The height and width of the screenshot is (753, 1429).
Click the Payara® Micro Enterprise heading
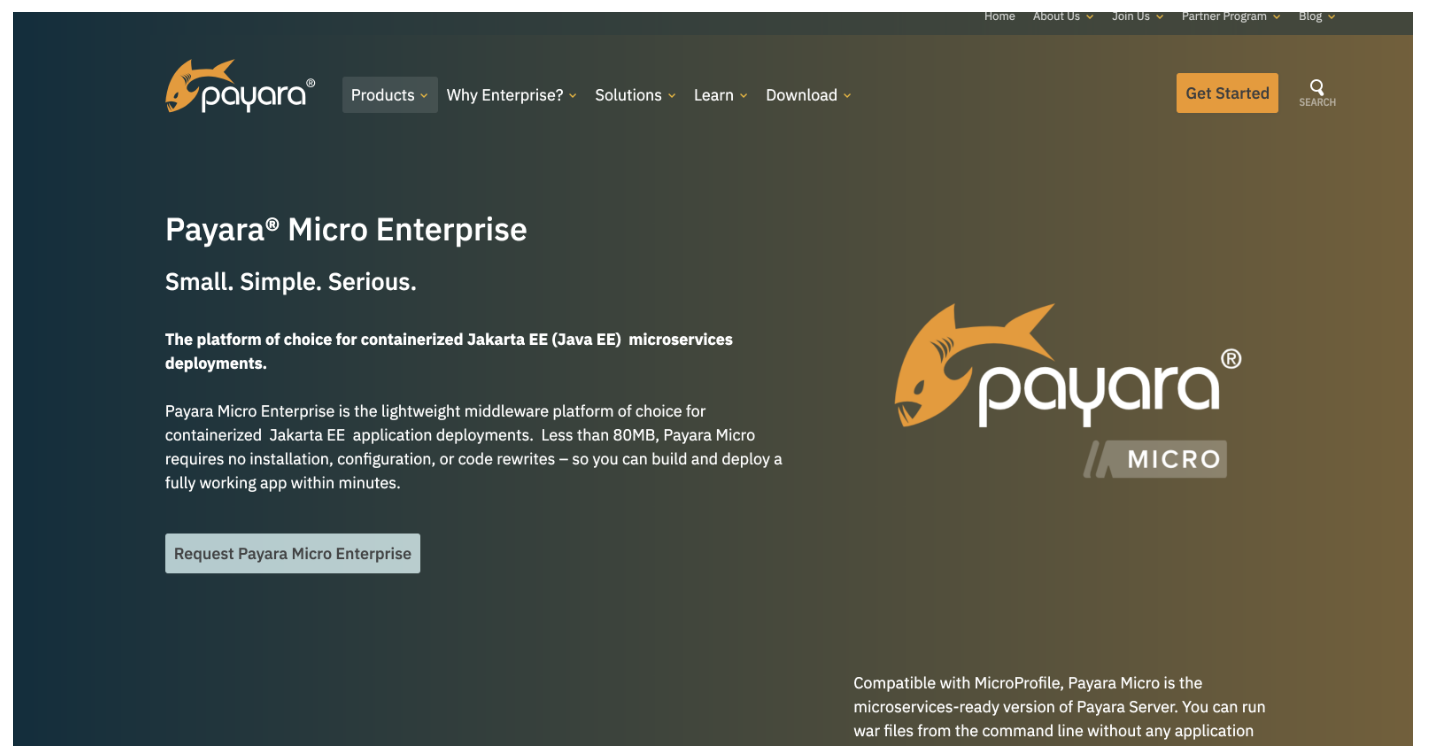[x=346, y=230]
